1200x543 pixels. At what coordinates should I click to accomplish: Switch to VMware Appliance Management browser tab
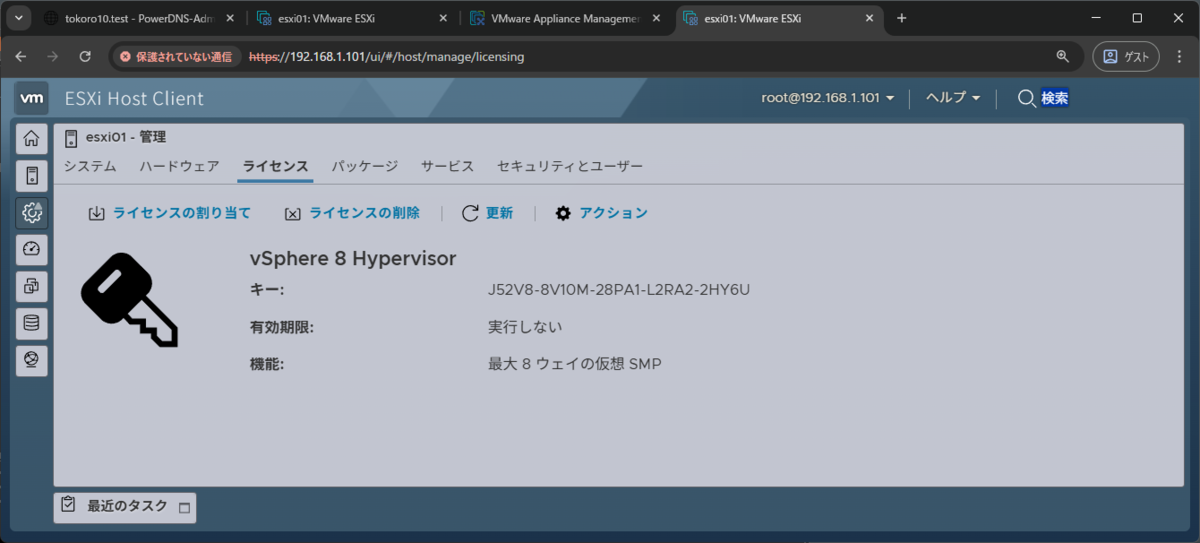tap(566, 18)
